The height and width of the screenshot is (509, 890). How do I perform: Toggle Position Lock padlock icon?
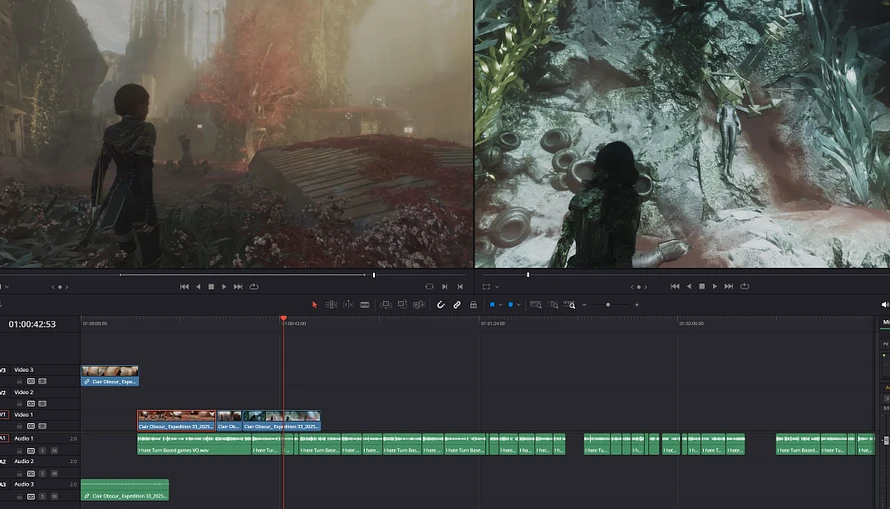click(x=473, y=305)
